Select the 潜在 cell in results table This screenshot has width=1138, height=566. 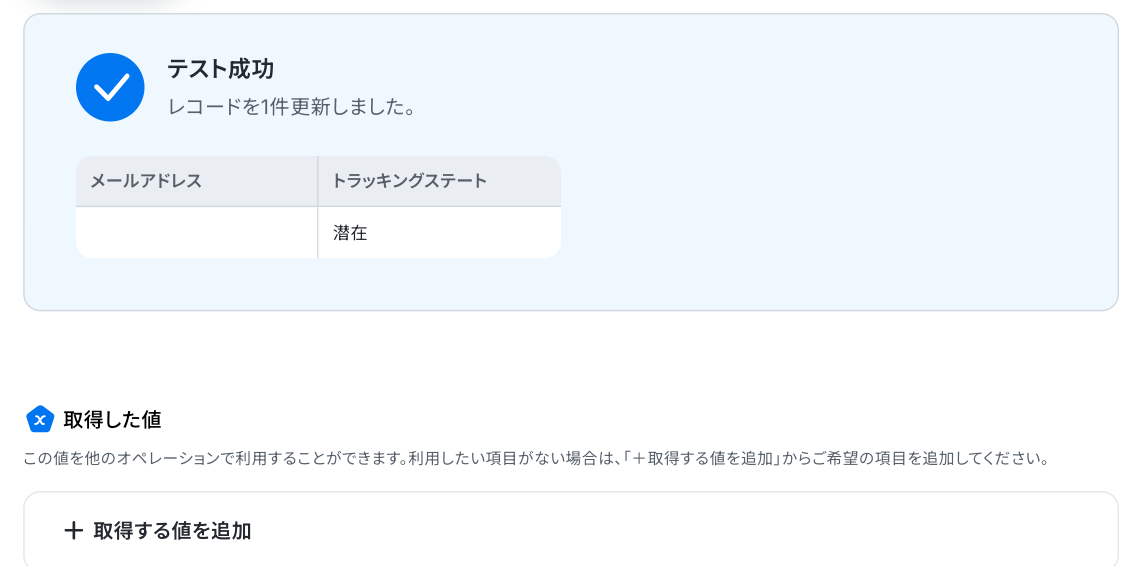(x=351, y=233)
